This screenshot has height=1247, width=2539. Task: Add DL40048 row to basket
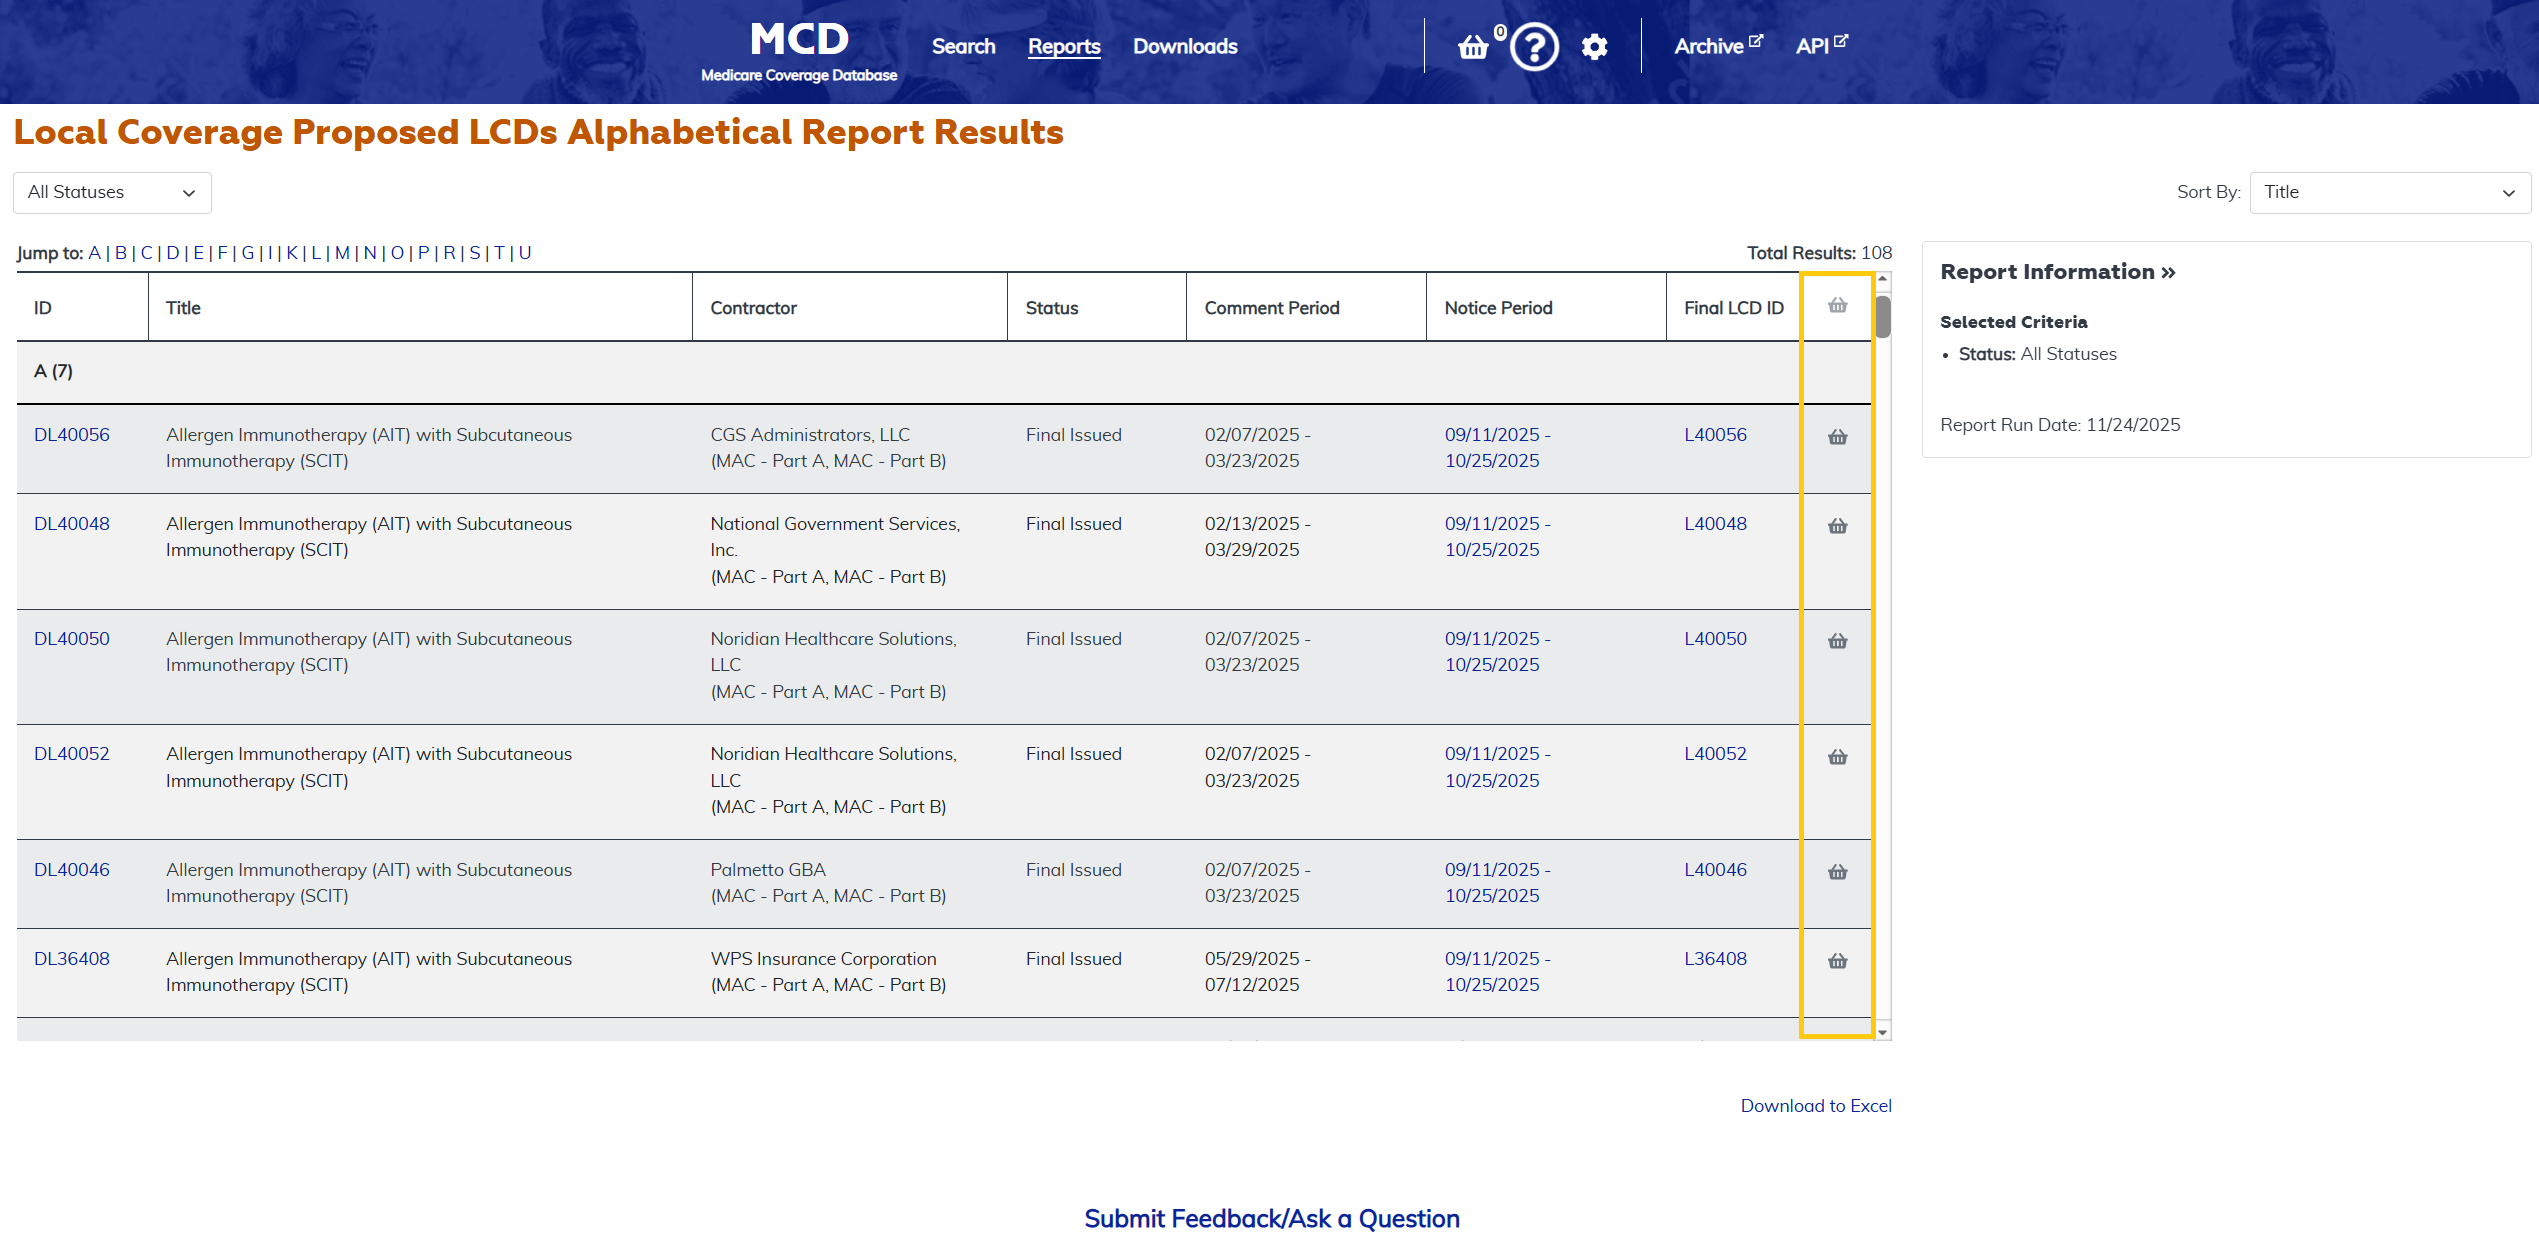click(x=1837, y=526)
